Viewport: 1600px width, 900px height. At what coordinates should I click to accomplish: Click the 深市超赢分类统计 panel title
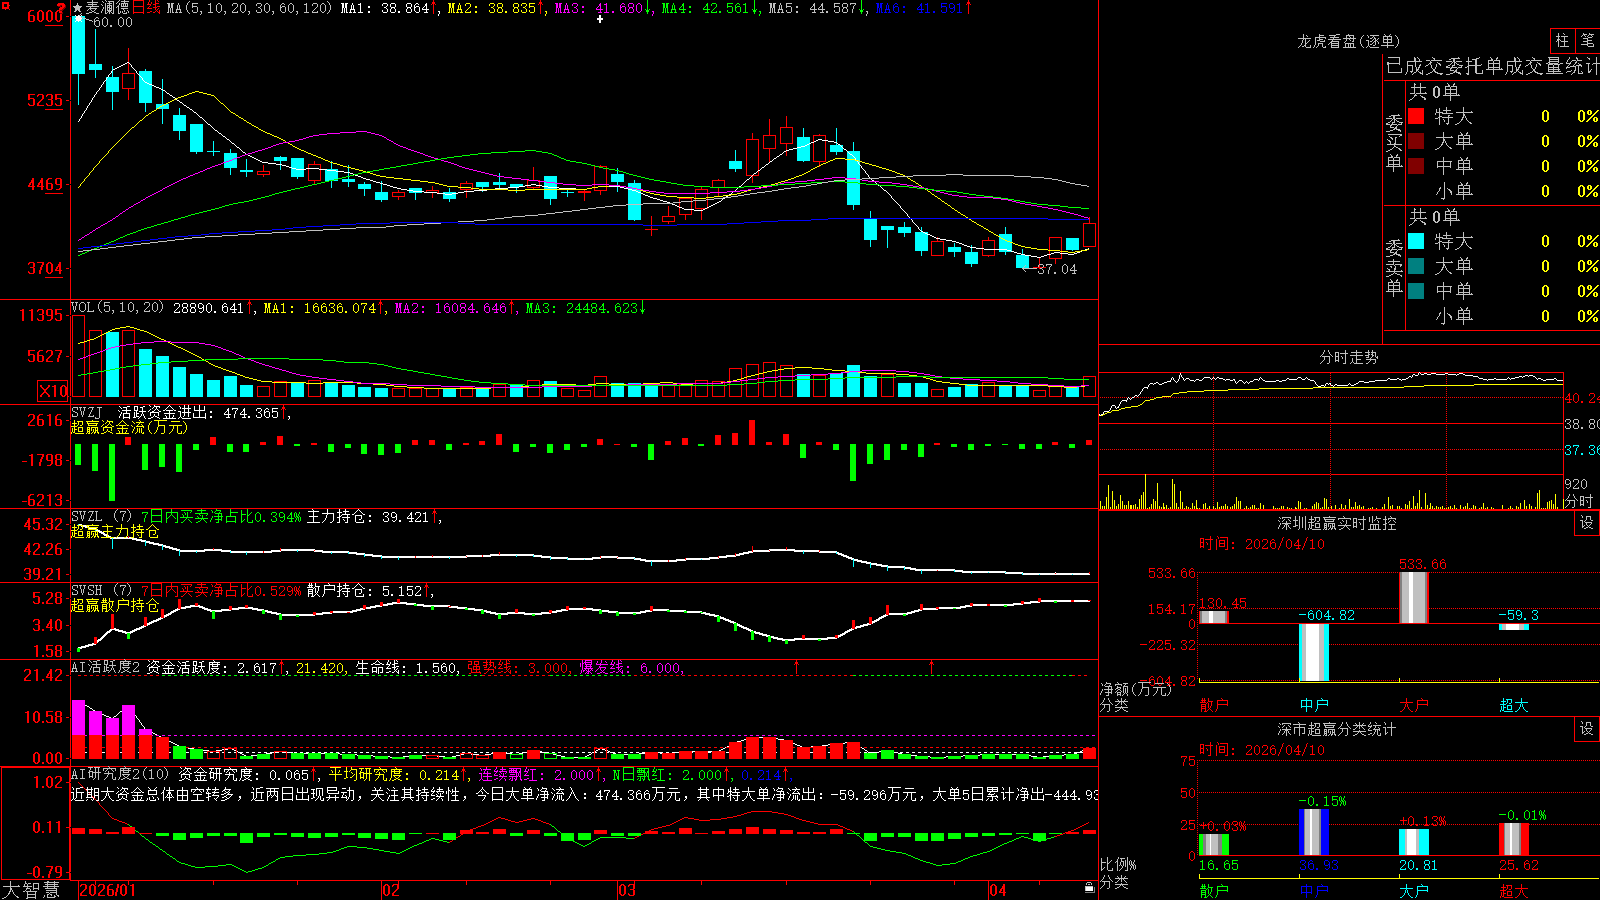[1337, 729]
